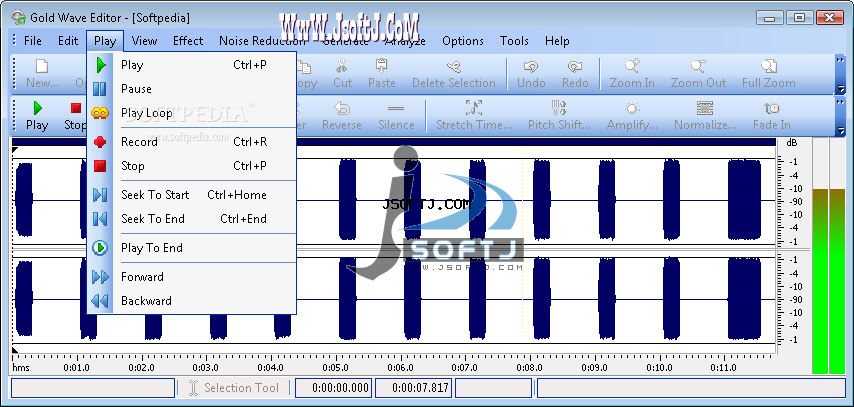Open the Help menu
Screen dimensions: 854x407
pos(557,41)
